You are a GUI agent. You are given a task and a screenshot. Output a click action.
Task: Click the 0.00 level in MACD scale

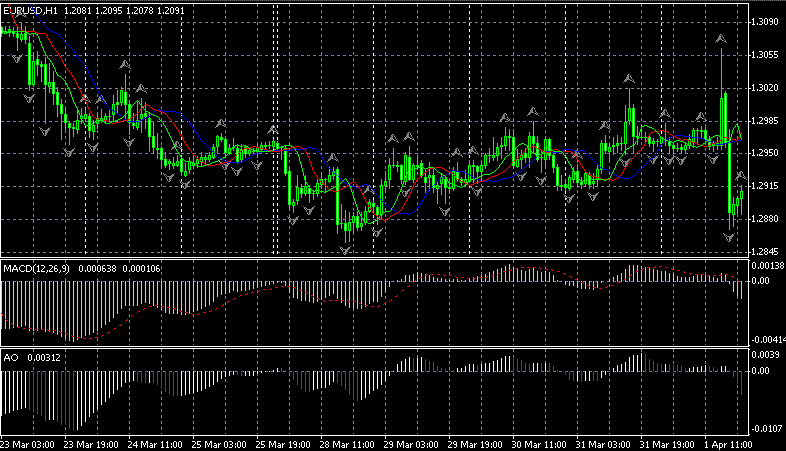coord(760,281)
